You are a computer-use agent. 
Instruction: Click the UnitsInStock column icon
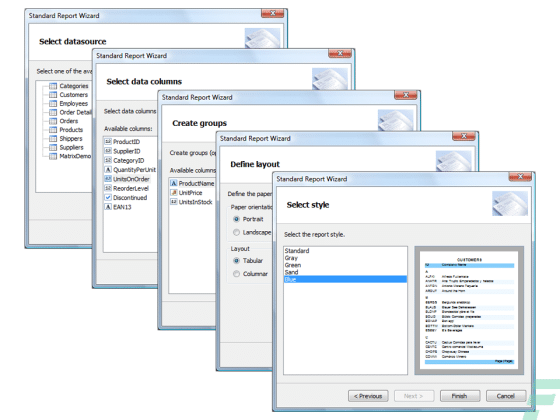click(x=174, y=202)
